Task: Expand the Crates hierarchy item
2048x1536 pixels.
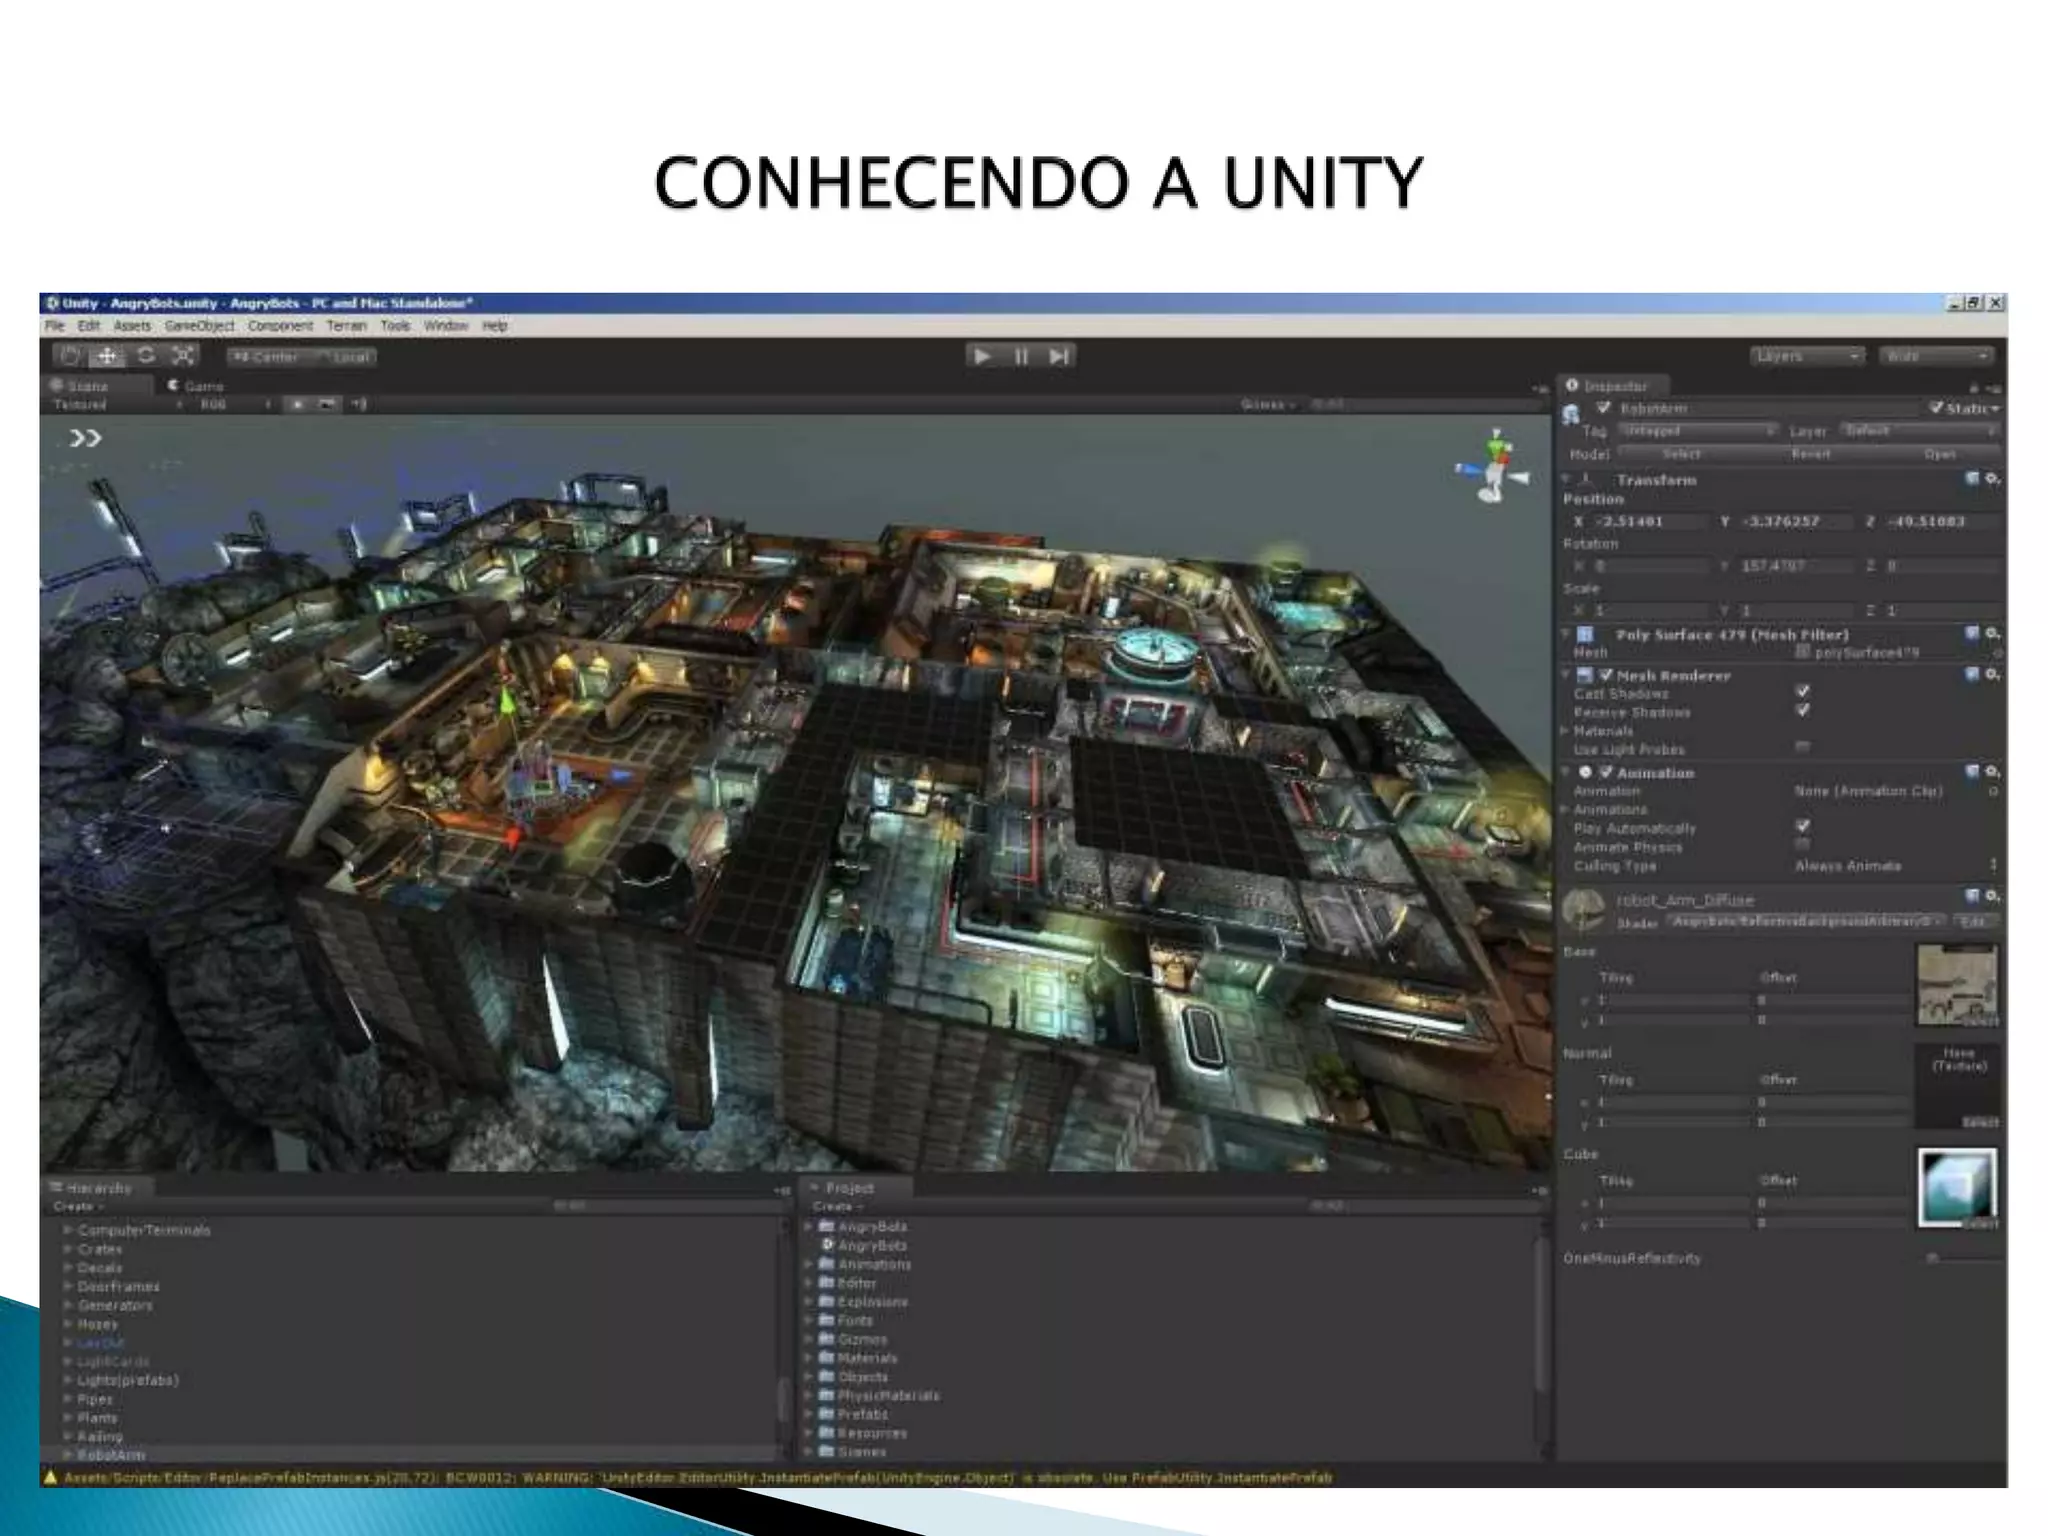Action: (68, 1249)
